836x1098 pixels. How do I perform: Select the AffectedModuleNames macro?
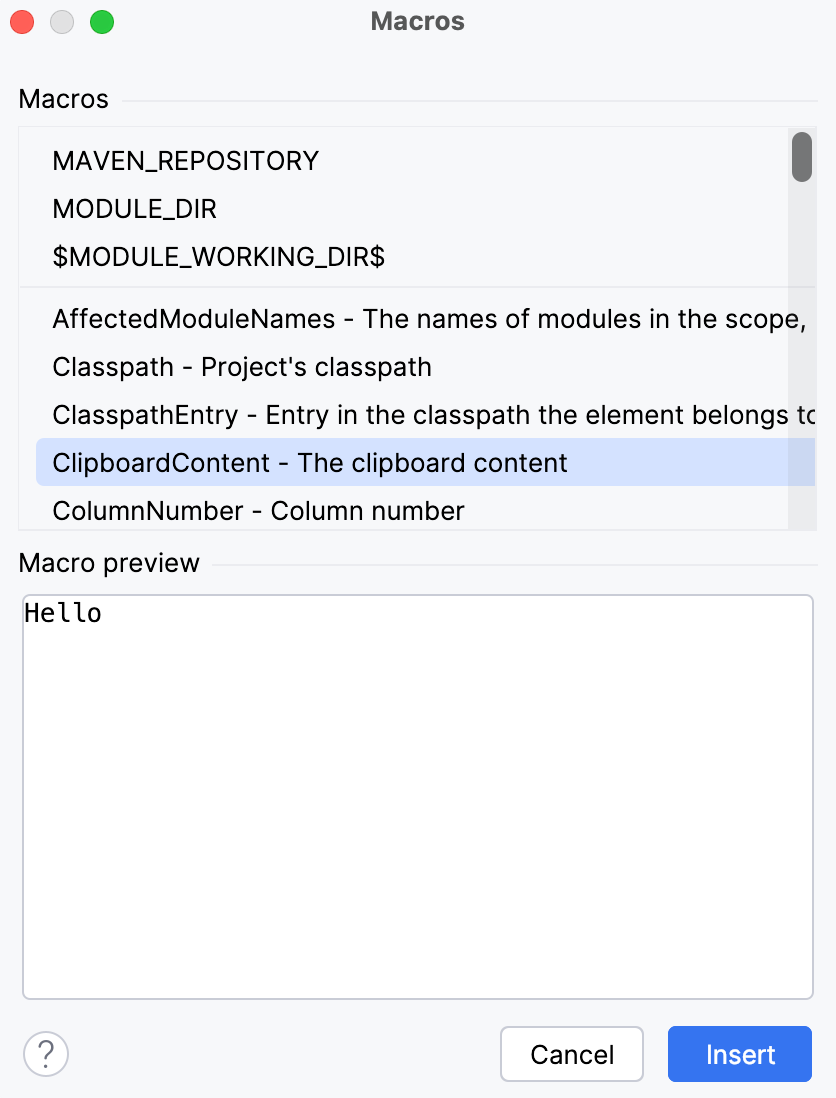[x=300, y=318]
